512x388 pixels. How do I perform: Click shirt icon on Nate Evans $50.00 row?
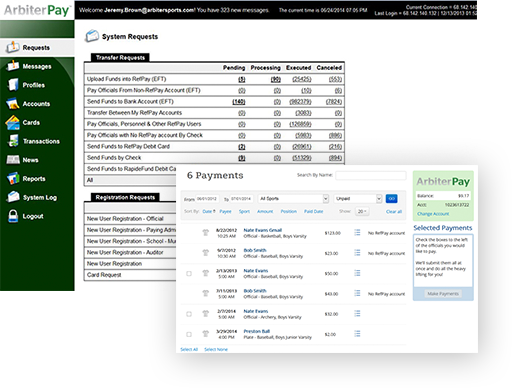(x=206, y=273)
